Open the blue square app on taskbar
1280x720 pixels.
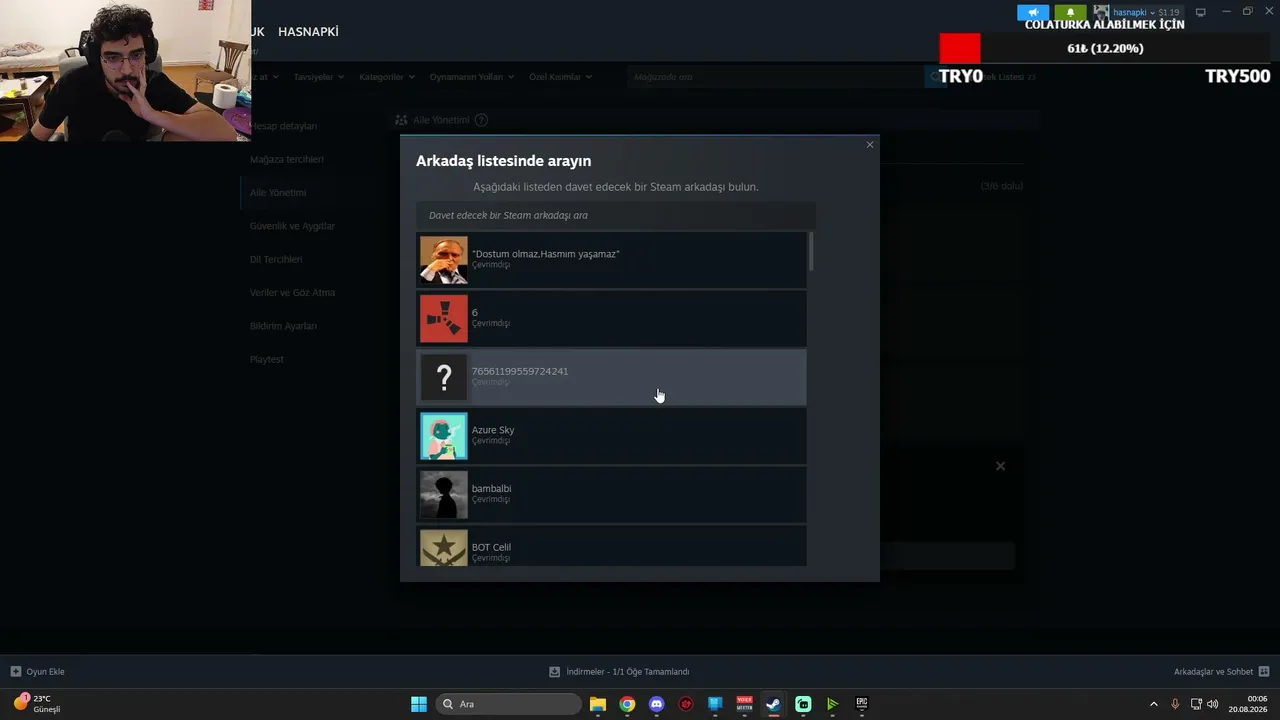point(715,704)
